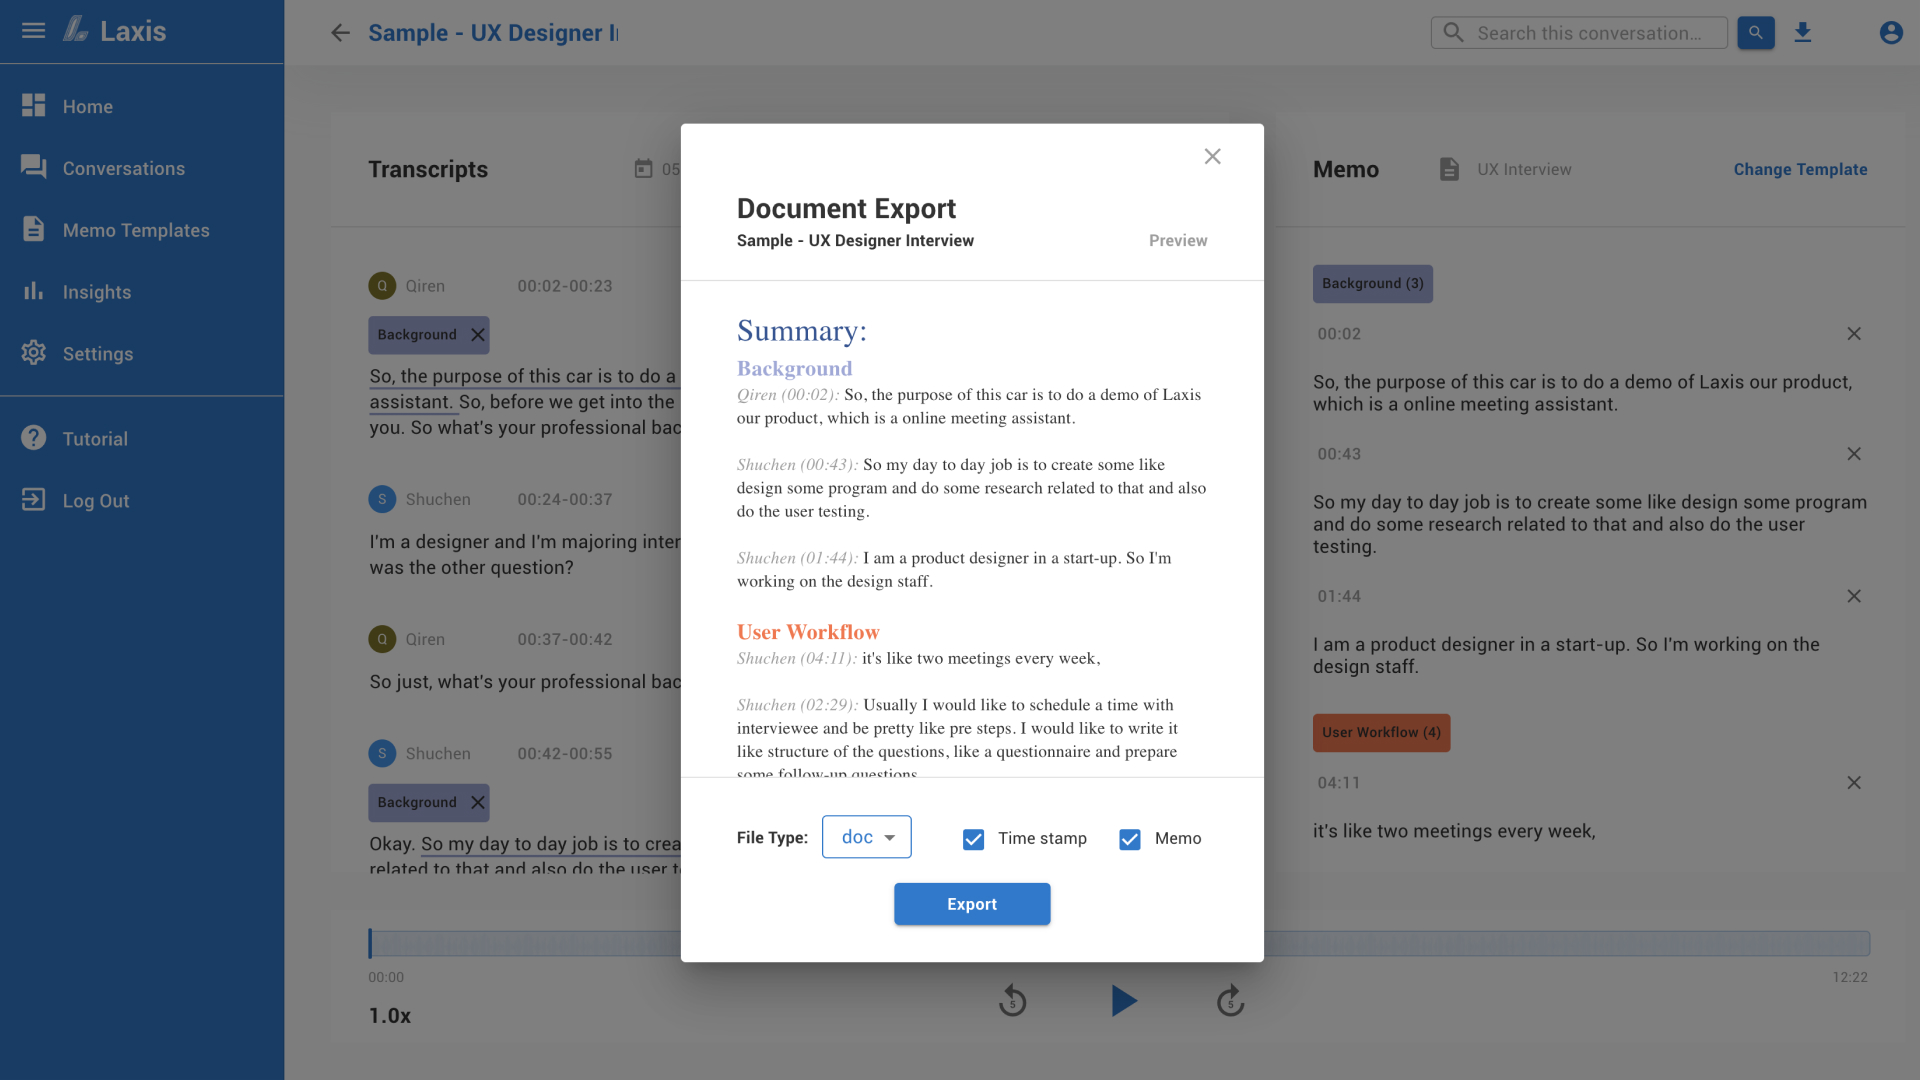Screen dimensions: 1920x1080
Task: Click the download conversation icon
Action: 1803,32
